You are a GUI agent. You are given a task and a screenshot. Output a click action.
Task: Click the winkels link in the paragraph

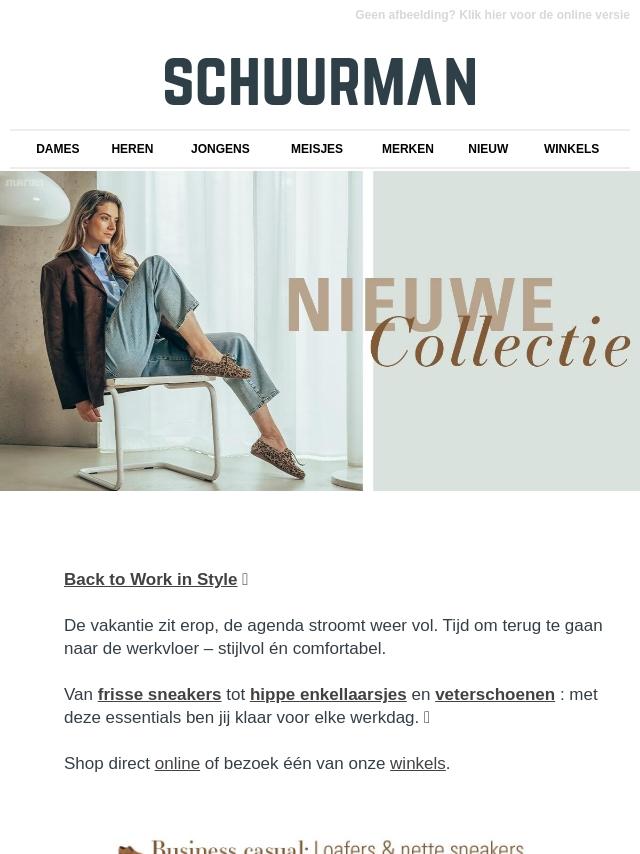coord(418,764)
